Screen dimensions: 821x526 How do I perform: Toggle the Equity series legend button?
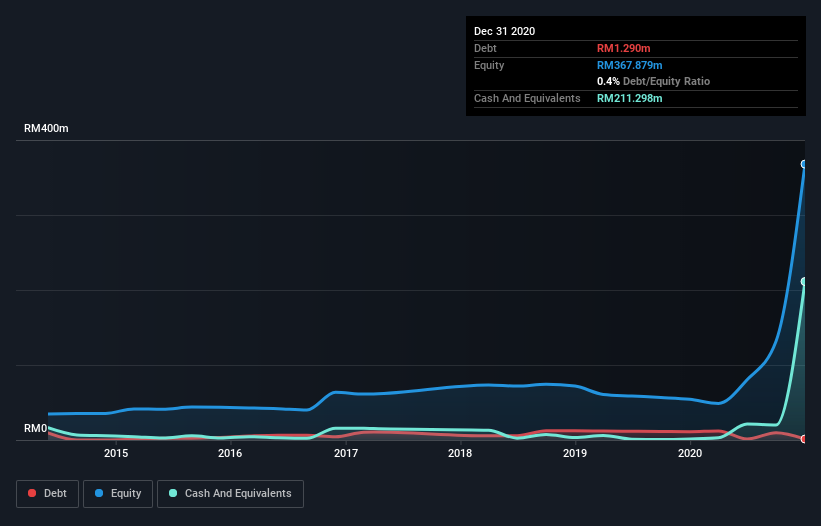(118, 494)
